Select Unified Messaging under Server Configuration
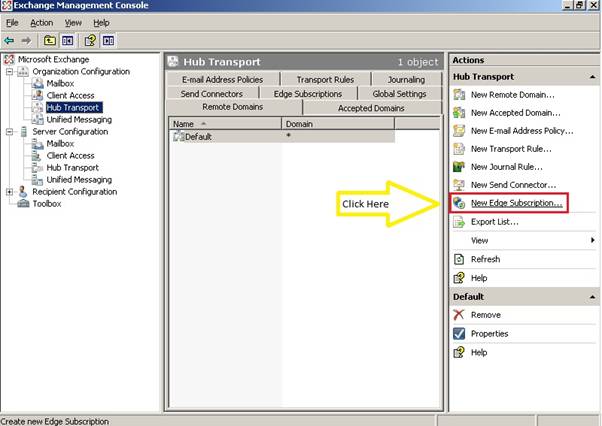Image resolution: width=602 pixels, height=426 pixels. pyautogui.click(x=79, y=179)
